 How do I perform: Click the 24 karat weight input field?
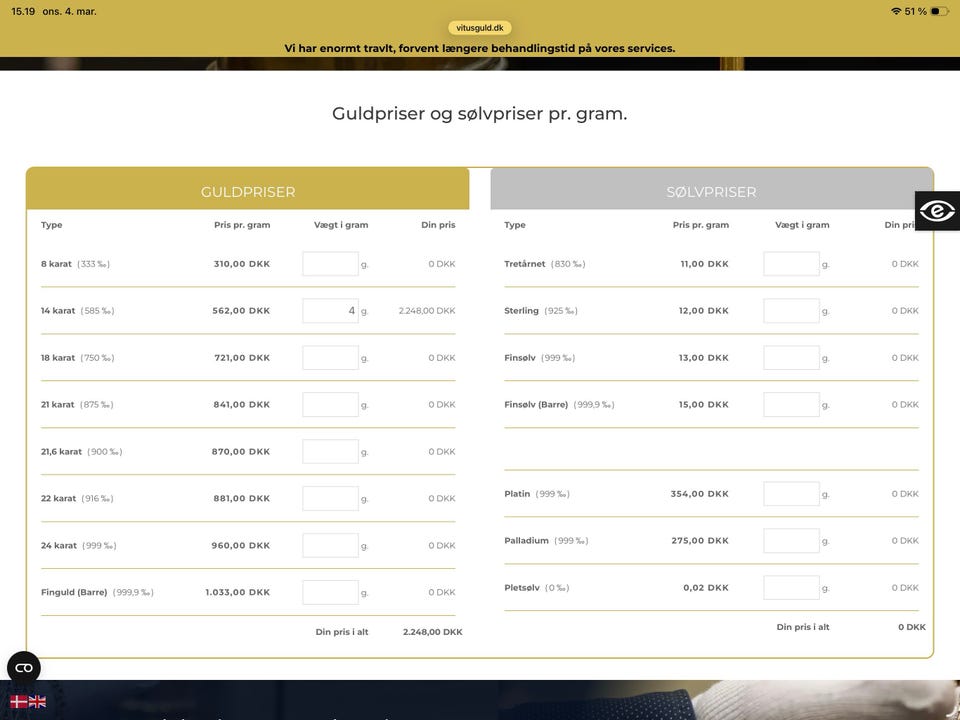tap(331, 546)
